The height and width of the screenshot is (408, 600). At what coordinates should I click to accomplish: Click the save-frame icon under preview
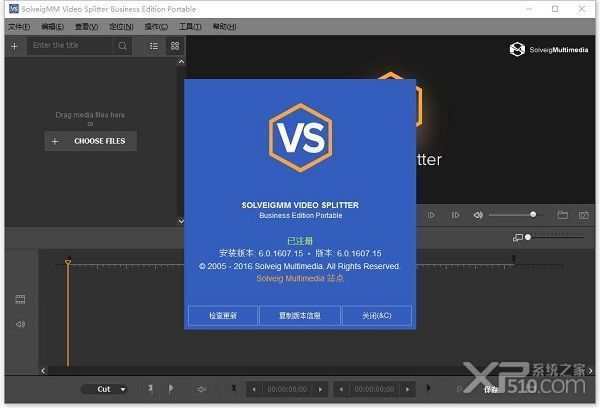pos(584,215)
